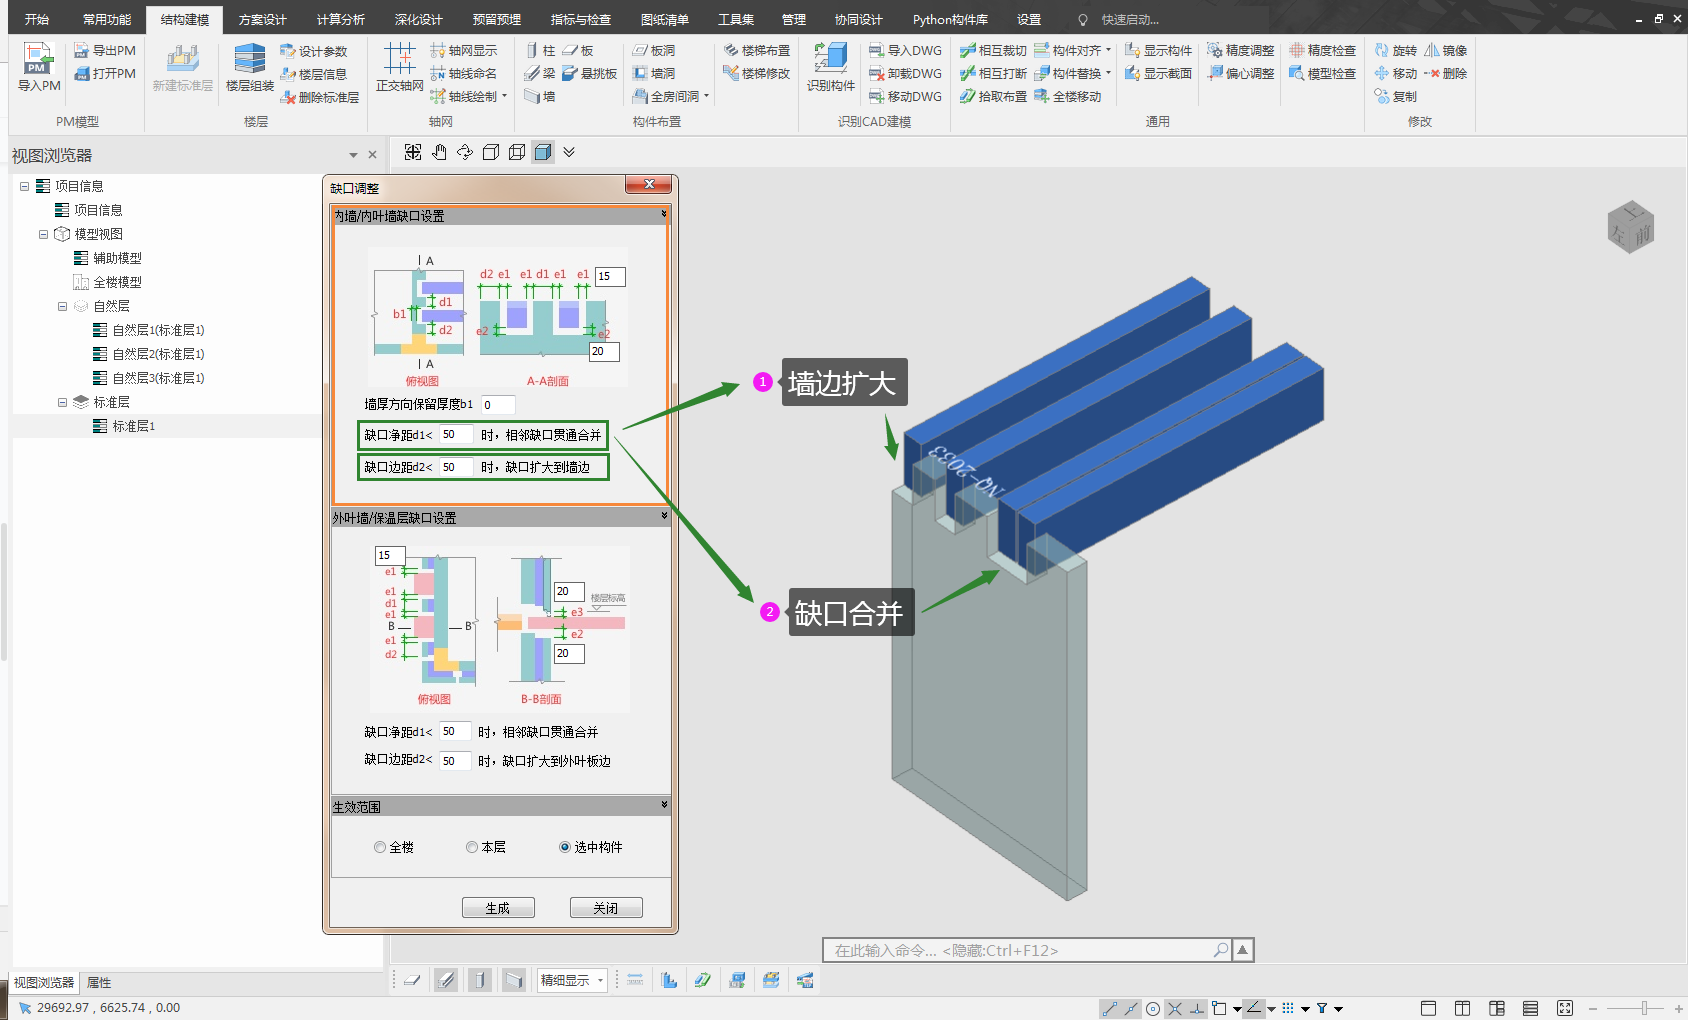Select the 本层 radio option

click(472, 847)
